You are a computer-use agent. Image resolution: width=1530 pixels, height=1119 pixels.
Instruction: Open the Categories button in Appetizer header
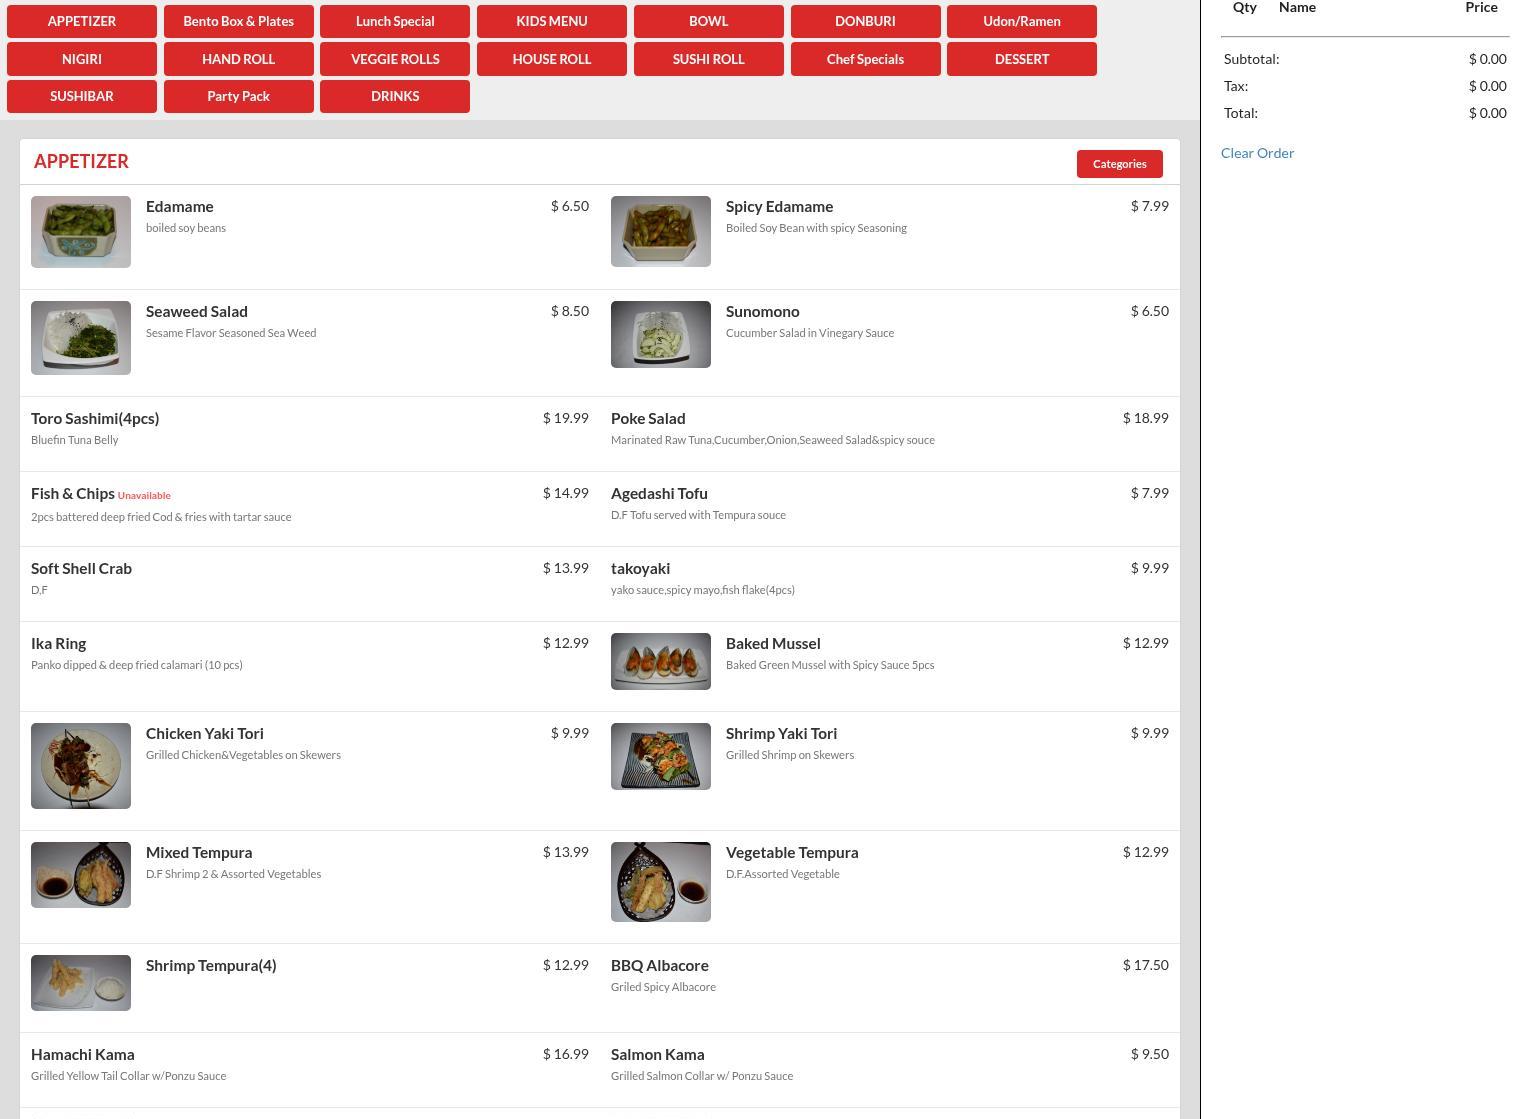(1119, 164)
